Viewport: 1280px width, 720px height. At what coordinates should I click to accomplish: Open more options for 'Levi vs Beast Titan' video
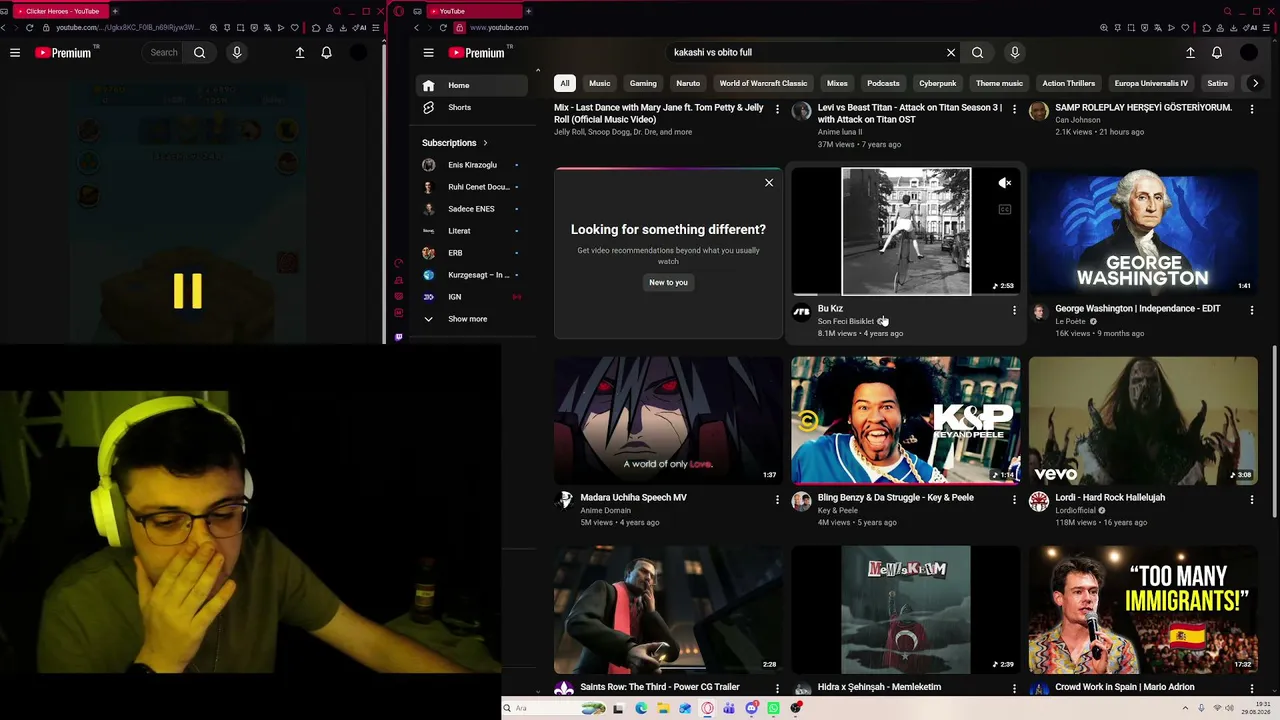tap(1014, 109)
